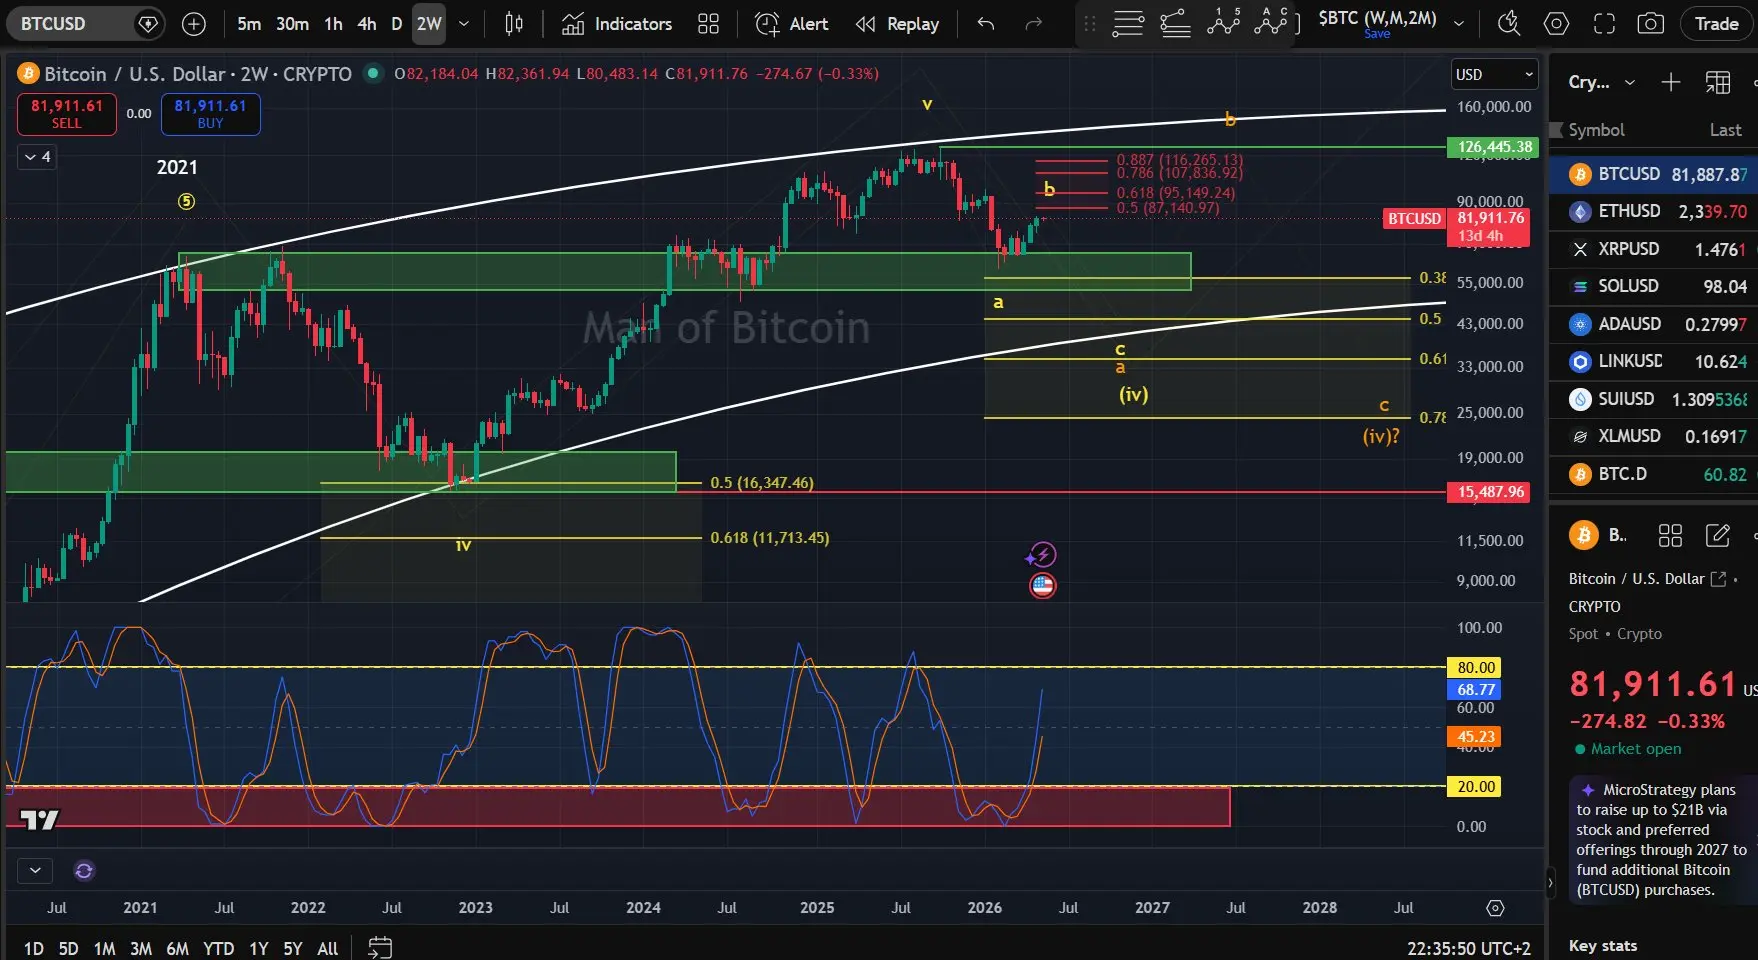The height and width of the screenshot is (960, 1758).
Task: Click the compare or add symbol plus icon
Action: 194,24
